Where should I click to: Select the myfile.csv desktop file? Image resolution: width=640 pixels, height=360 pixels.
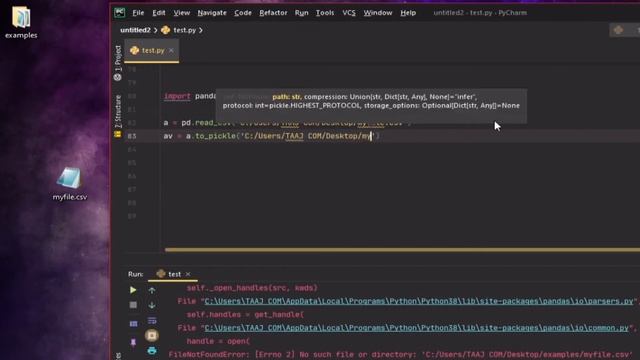click(69, 184)
